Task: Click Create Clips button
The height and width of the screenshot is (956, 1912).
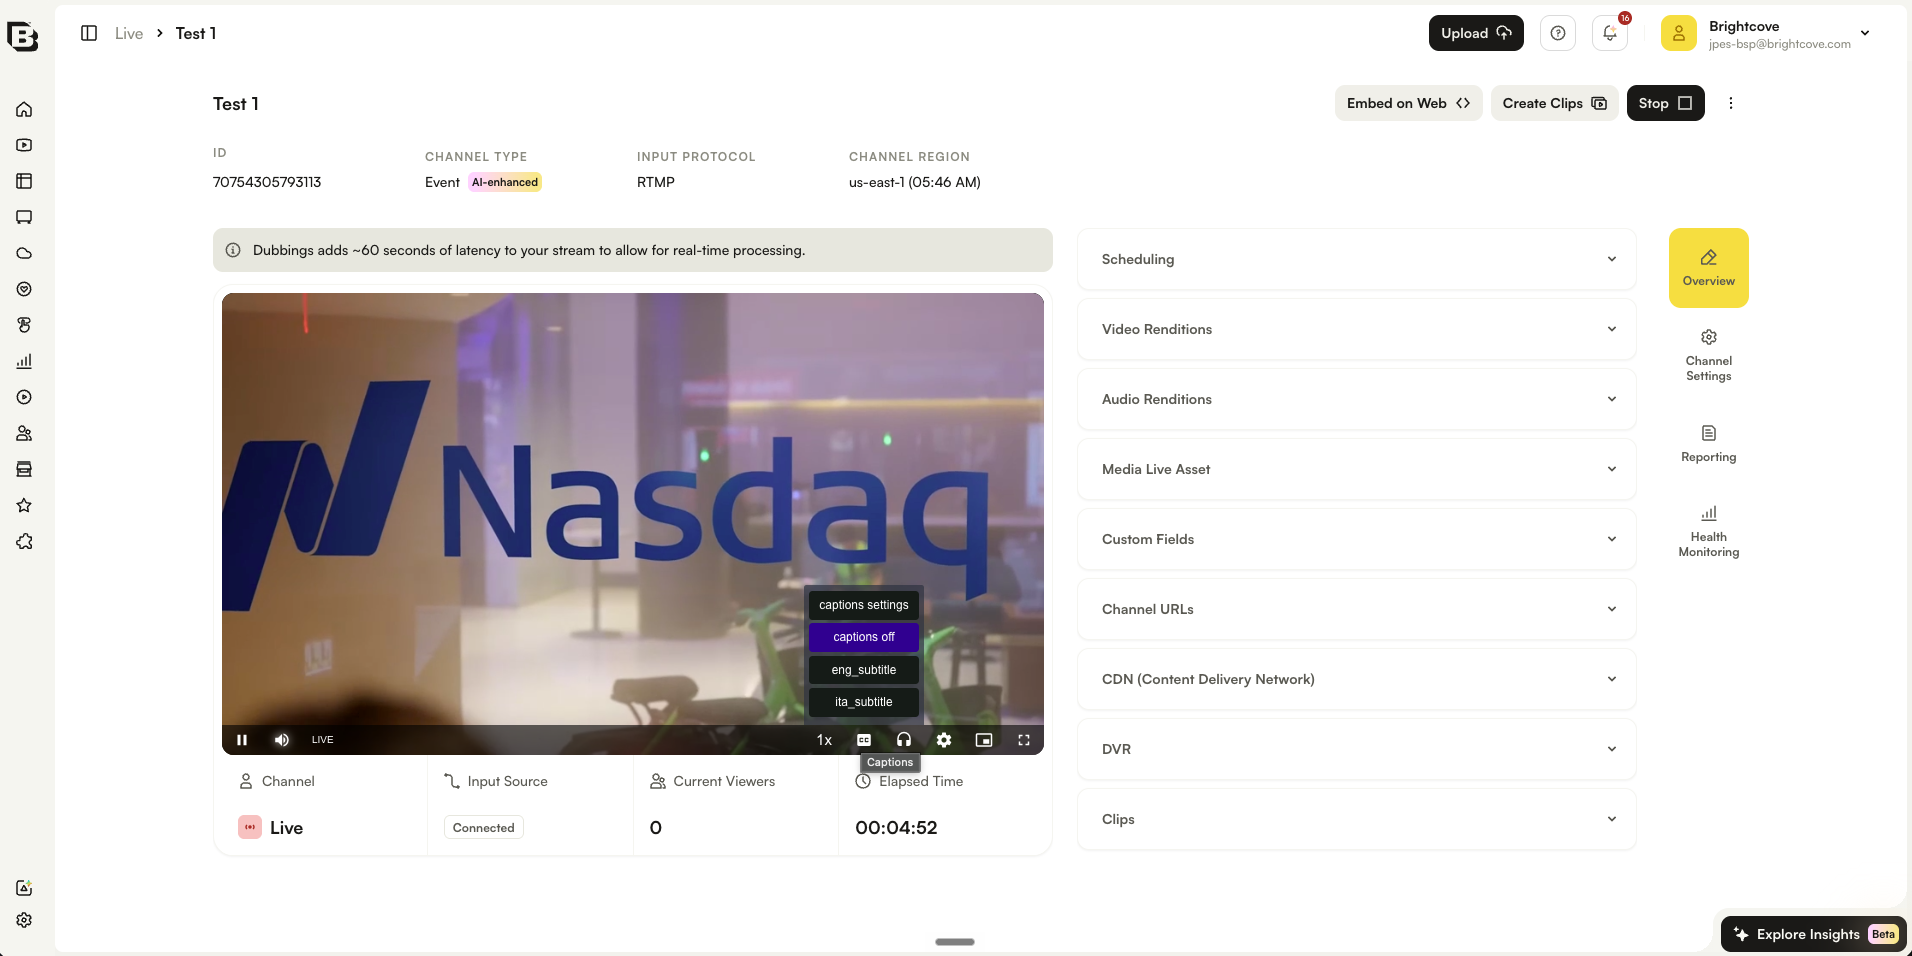Action: pyautogui.click(x=1554, y=103)
